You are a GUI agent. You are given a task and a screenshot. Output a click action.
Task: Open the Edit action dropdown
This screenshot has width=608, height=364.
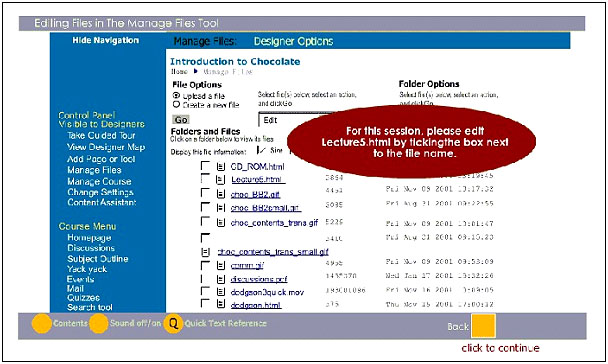coord(295,120)
